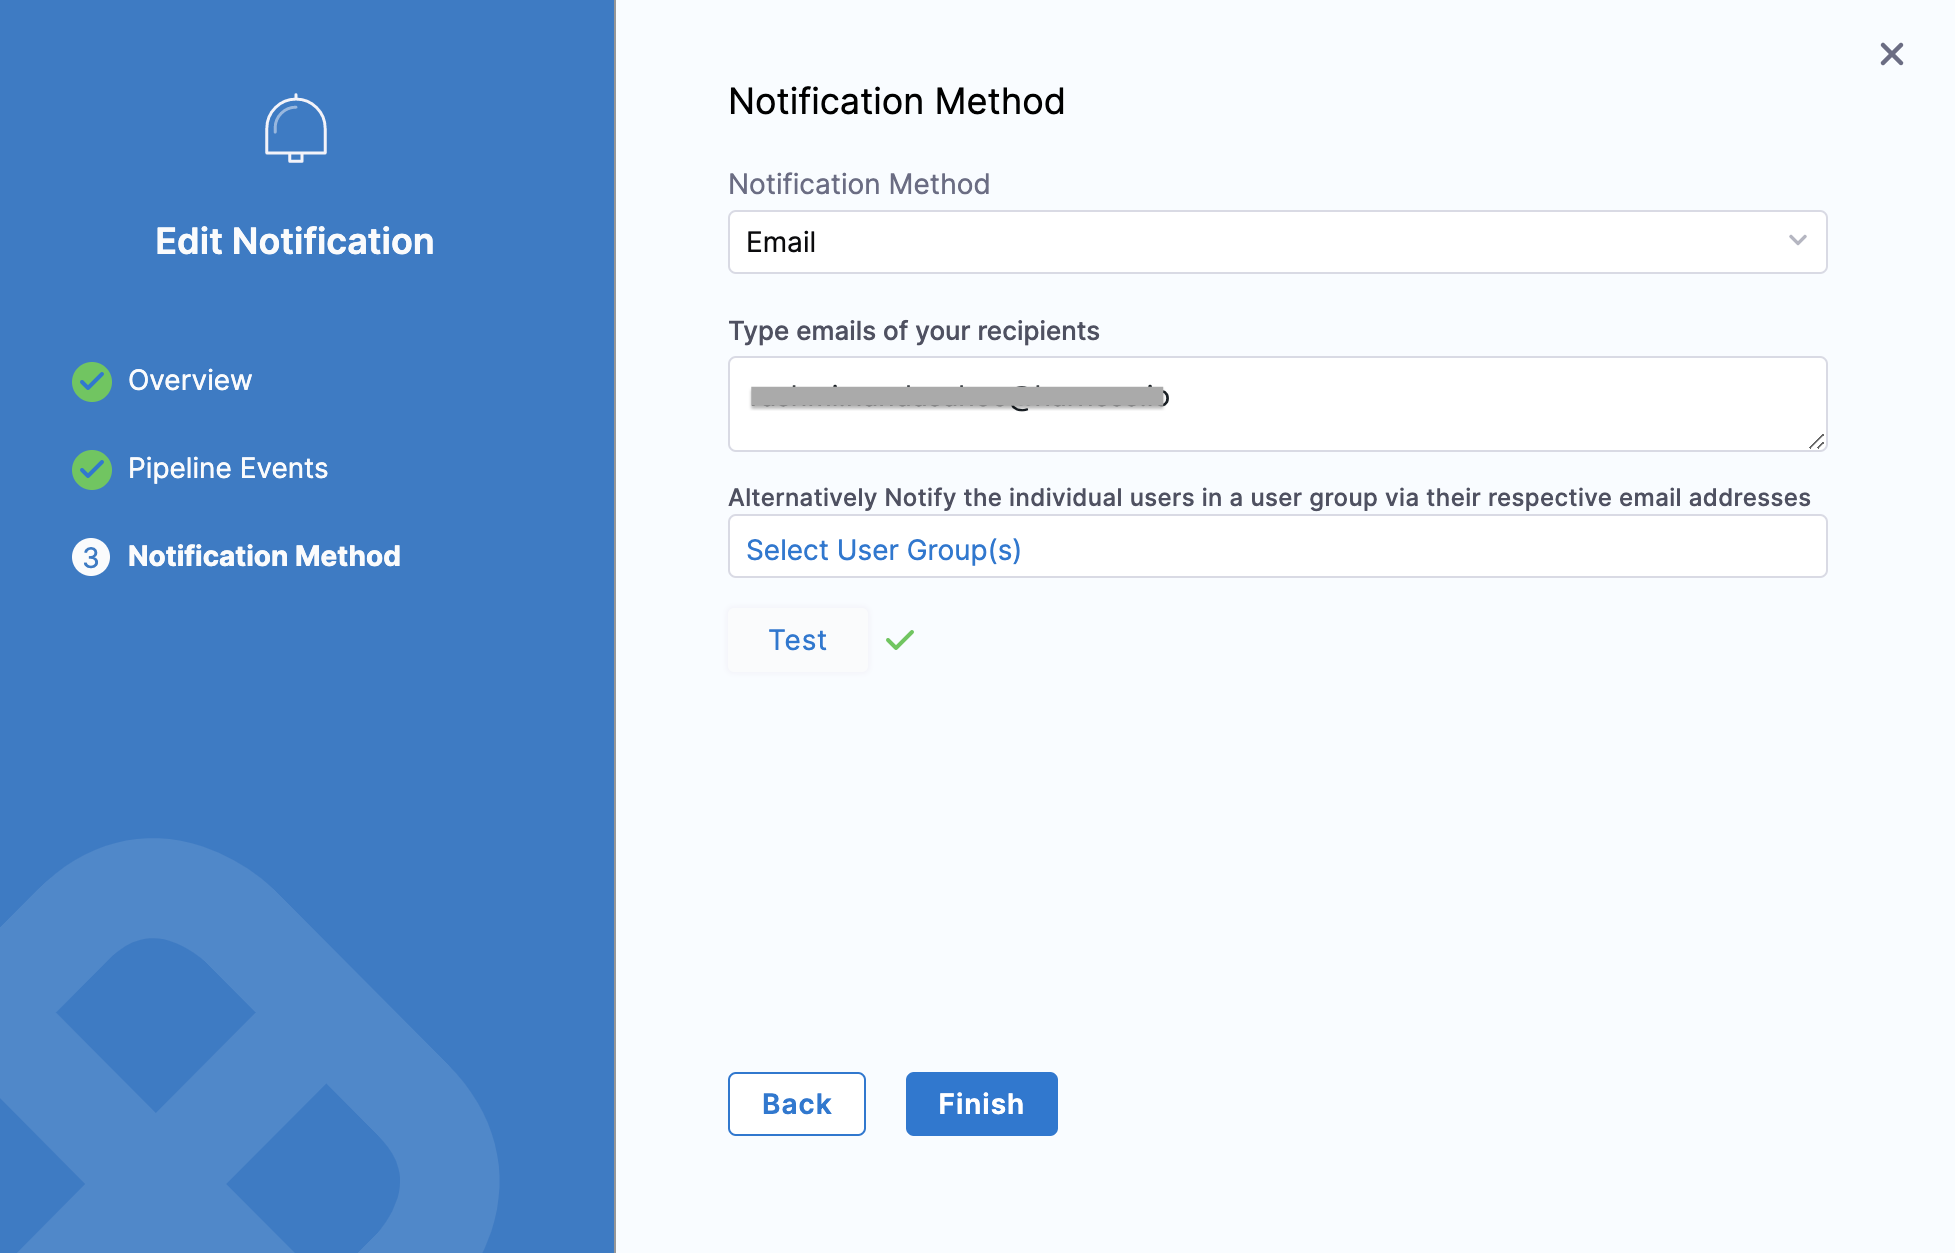Viewport: 1955px width, 1253px height.
Task: Close the dialog with X icon
Action: [1891, 54]
